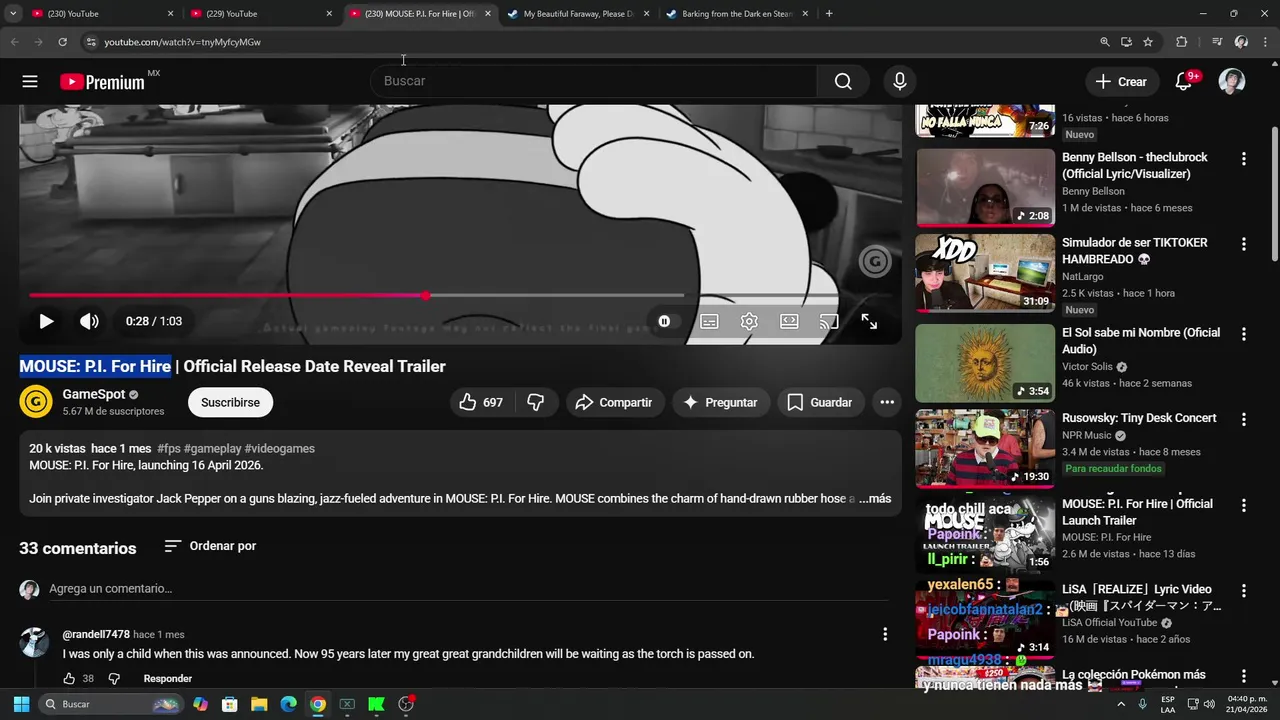Like the video with thumbs up
Image resolution: width=1280 pixels, height=720 pixels.
[x=481, y=402]
